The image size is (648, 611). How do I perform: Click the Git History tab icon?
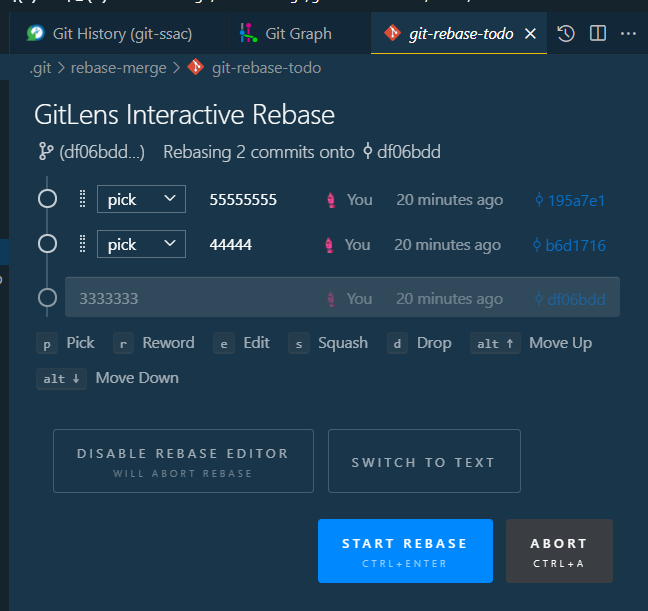point(36,33)
